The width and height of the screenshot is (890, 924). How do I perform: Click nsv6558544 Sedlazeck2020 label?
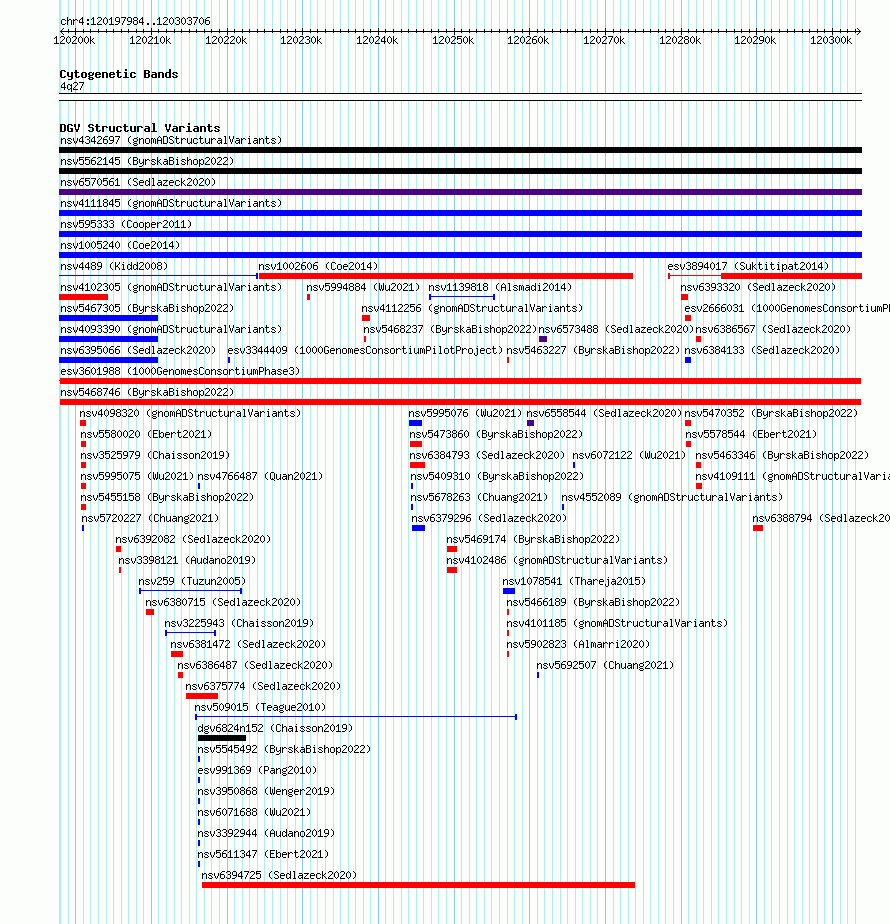point(604,414)
